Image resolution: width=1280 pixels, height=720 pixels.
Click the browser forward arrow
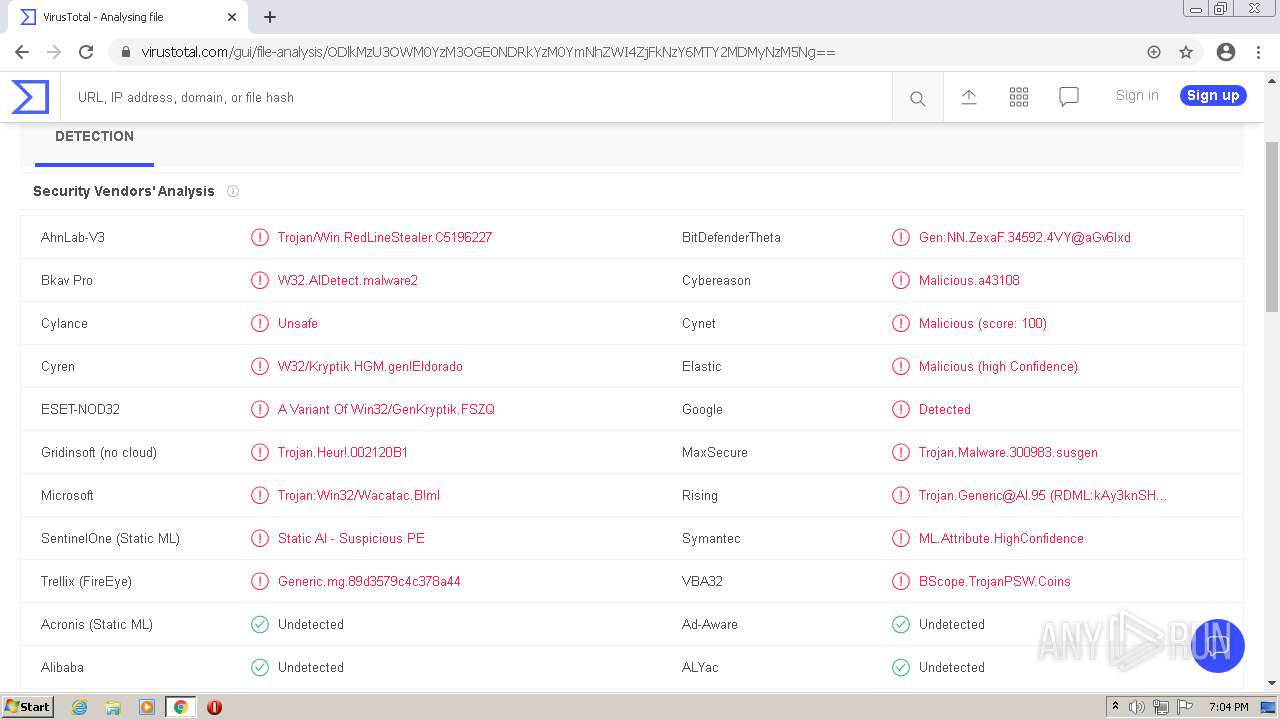[54, 52]
